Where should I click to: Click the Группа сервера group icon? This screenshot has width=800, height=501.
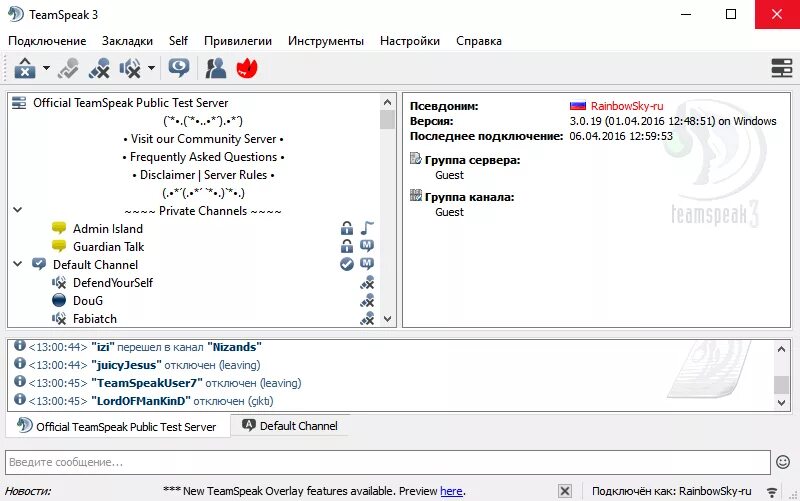coord(416,159)
